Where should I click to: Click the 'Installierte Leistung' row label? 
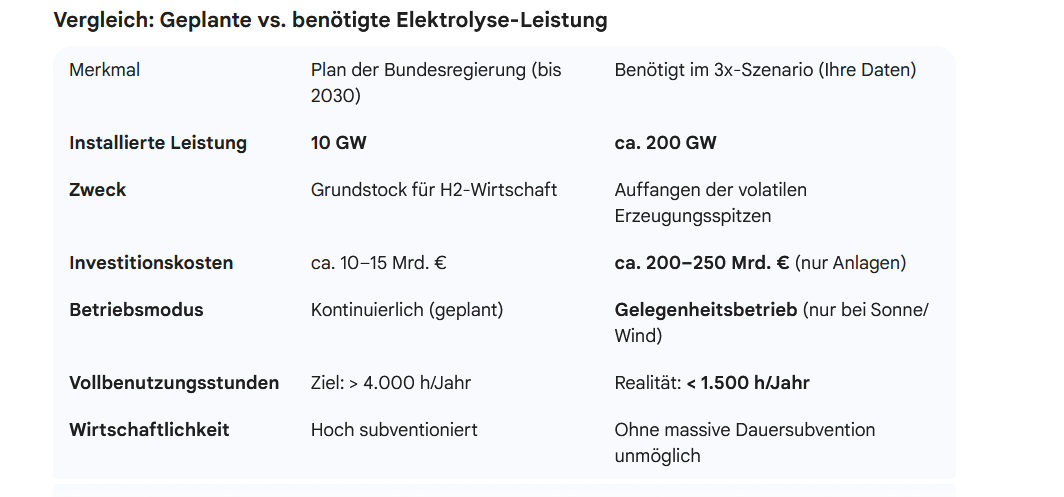coord(158,143)
